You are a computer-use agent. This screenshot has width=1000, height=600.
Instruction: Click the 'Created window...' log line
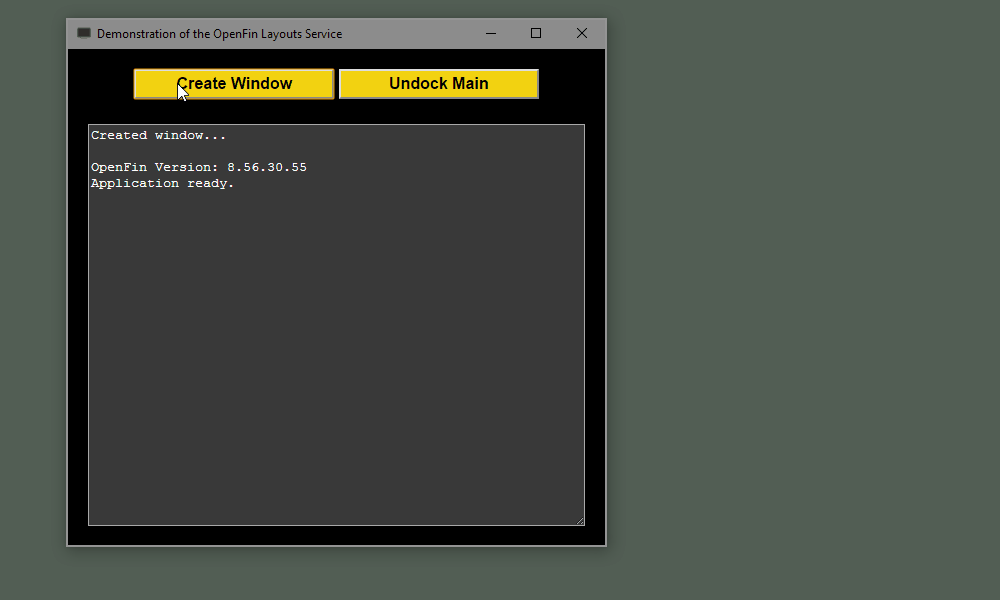pyautogui.click(x=158, y=135)
